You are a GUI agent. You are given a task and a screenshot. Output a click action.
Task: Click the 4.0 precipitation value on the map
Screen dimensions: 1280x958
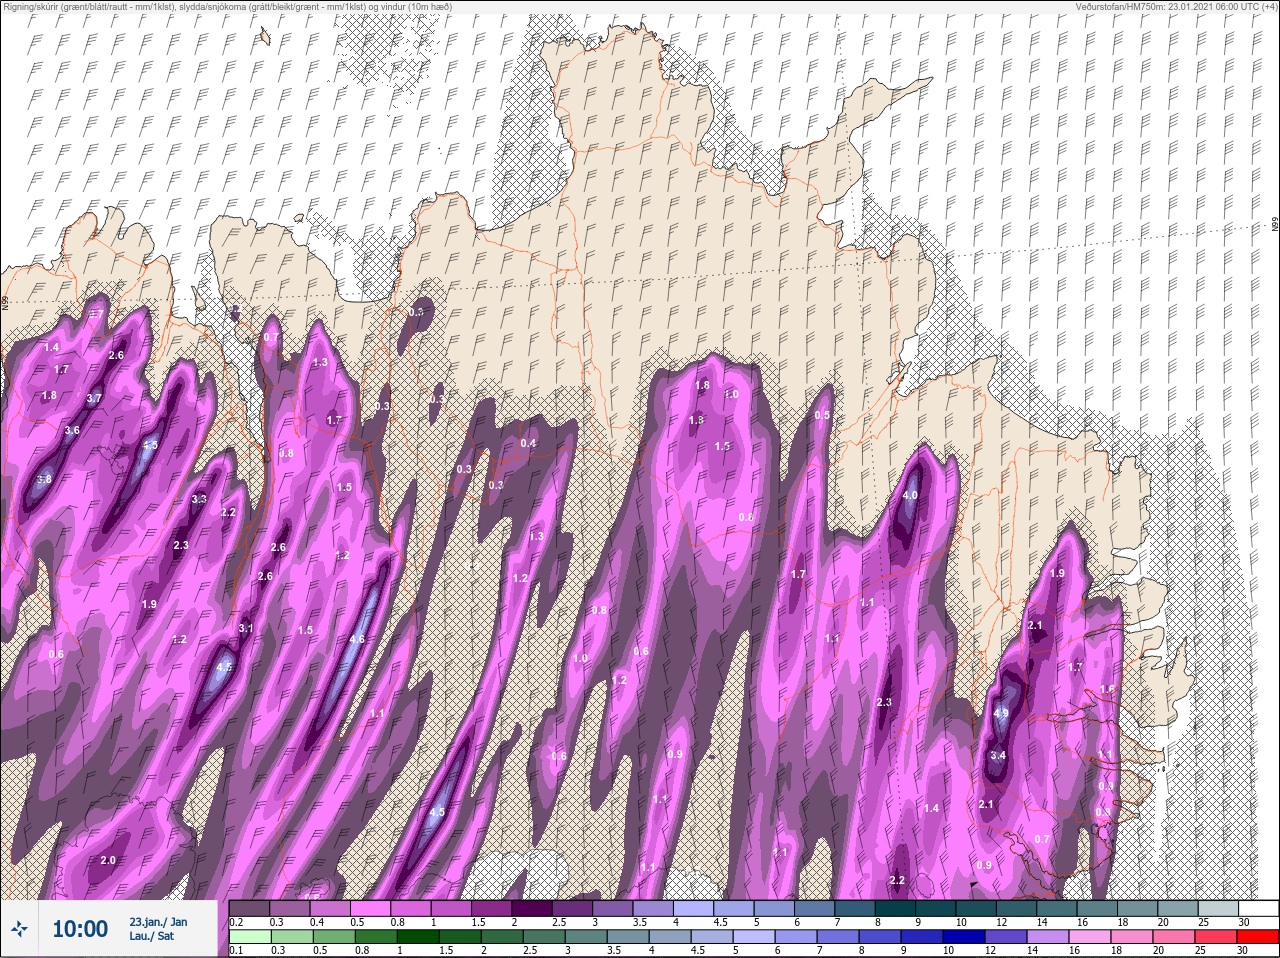click(910, 495)
